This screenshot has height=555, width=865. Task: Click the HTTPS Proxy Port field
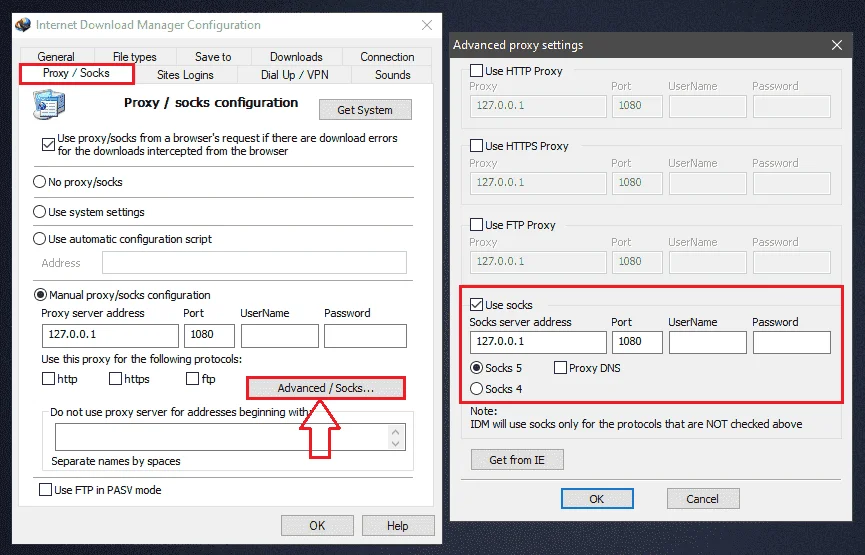pos(637,183)
